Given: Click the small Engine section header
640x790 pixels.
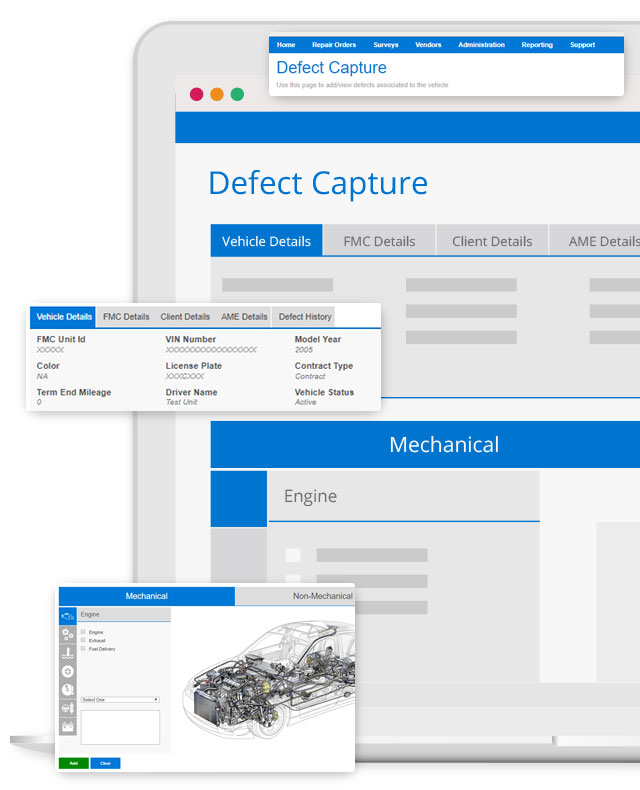Looking at the screenshot, I should [124, 614].
